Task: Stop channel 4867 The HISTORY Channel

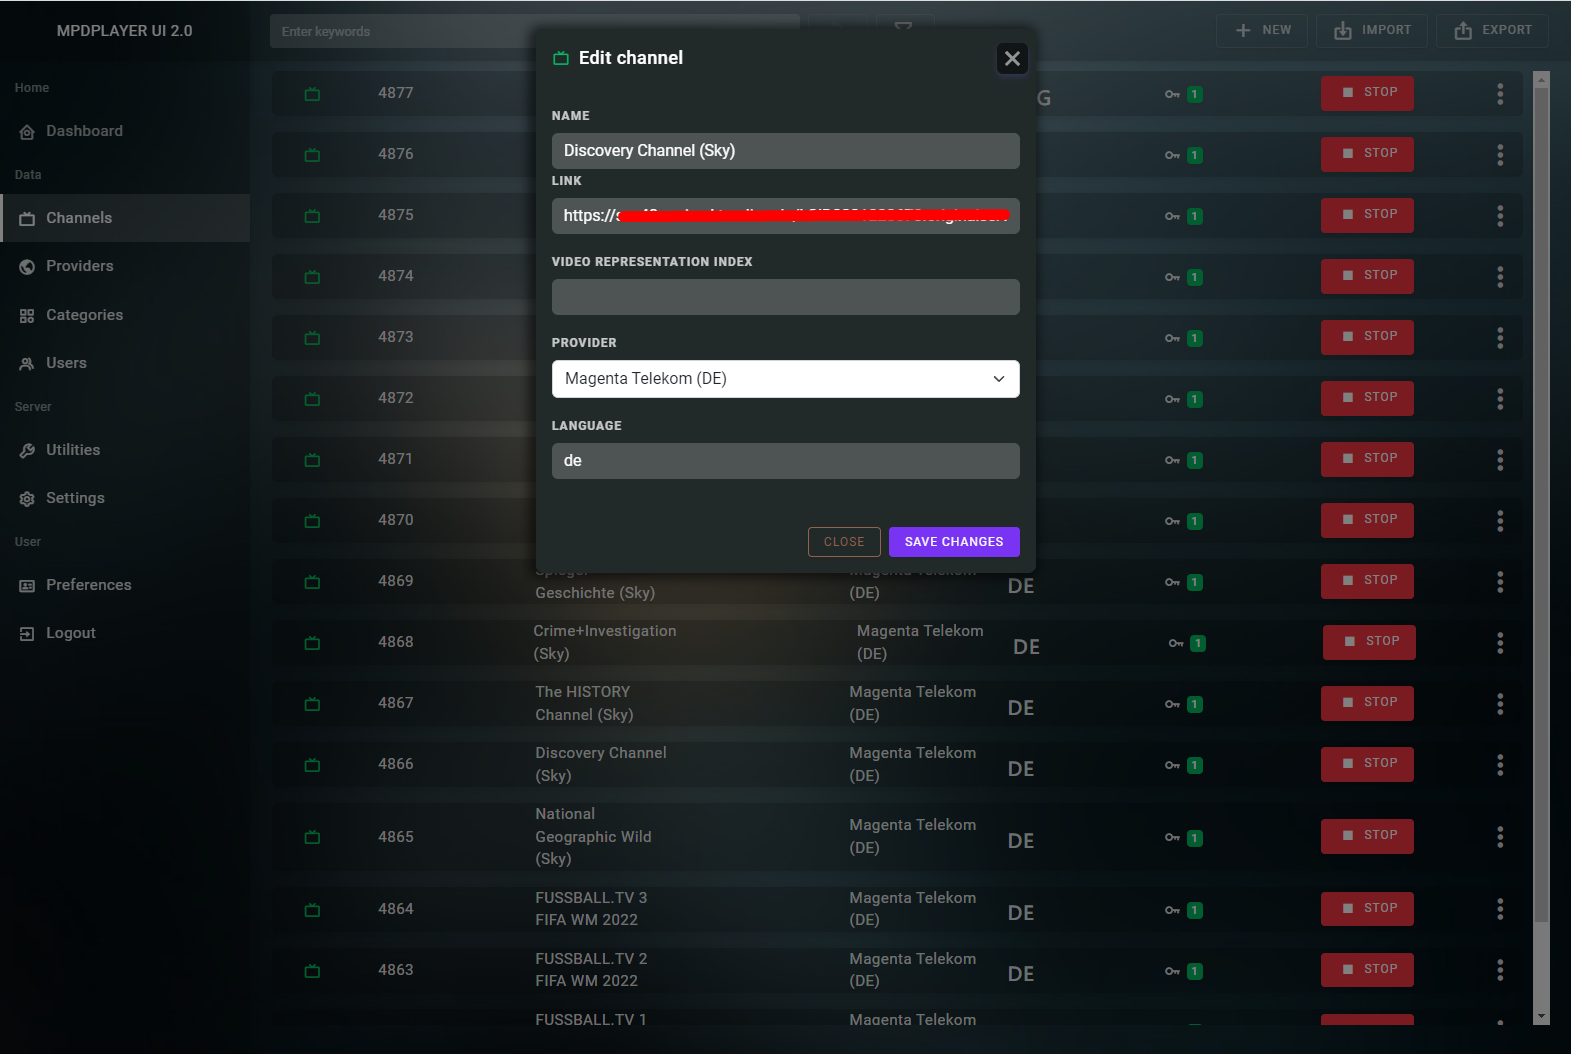Action: click(1366, 703)
